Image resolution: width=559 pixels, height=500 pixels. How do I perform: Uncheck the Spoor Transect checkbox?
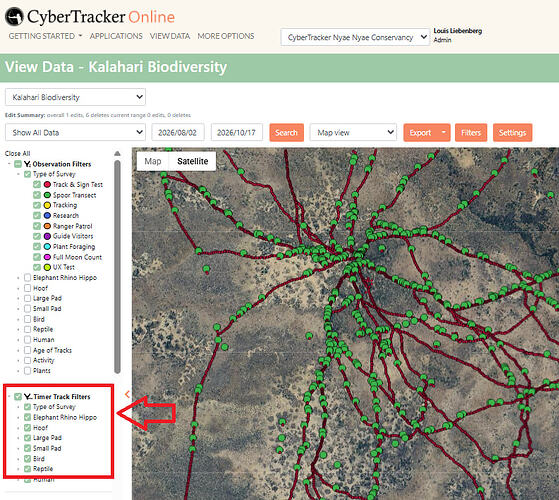(x=37, y=195)
